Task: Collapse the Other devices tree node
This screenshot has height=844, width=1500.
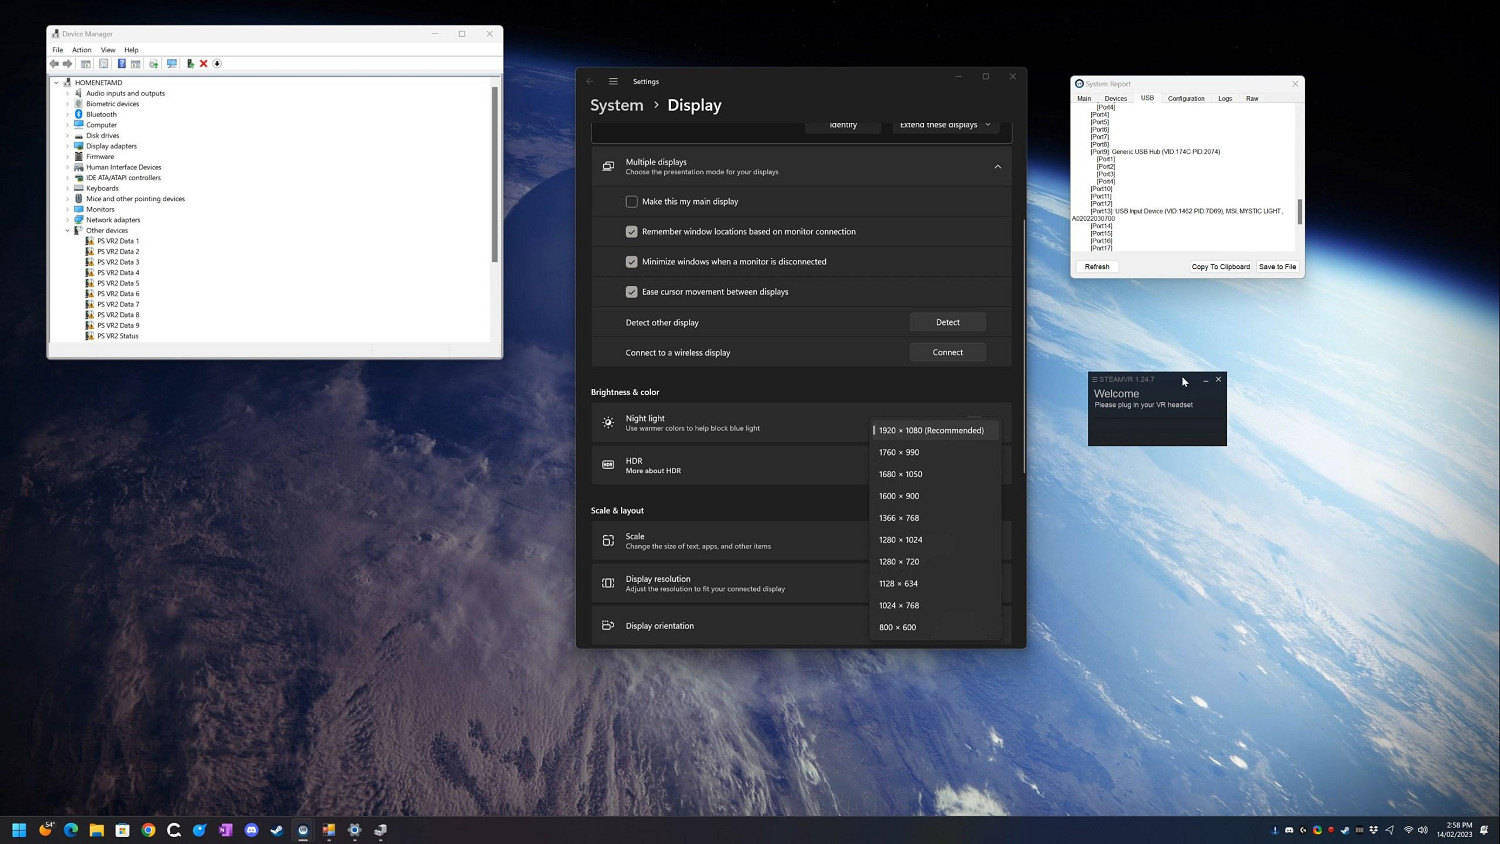Action: (x=68, y=231)
